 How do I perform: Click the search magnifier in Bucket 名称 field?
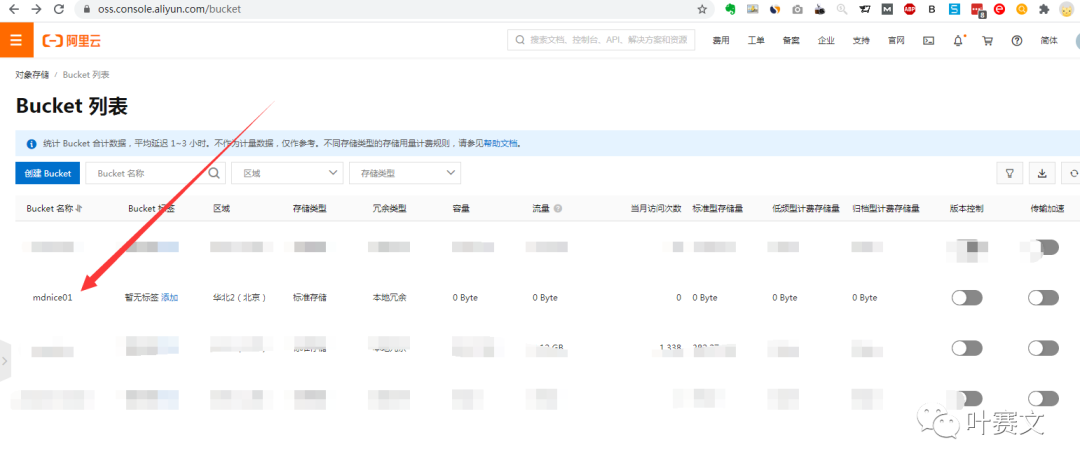[x=214, y=173]
